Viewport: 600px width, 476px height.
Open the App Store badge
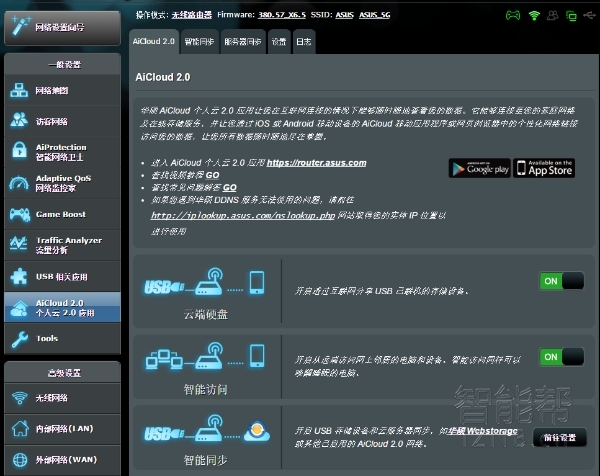[x=544, y=168]
